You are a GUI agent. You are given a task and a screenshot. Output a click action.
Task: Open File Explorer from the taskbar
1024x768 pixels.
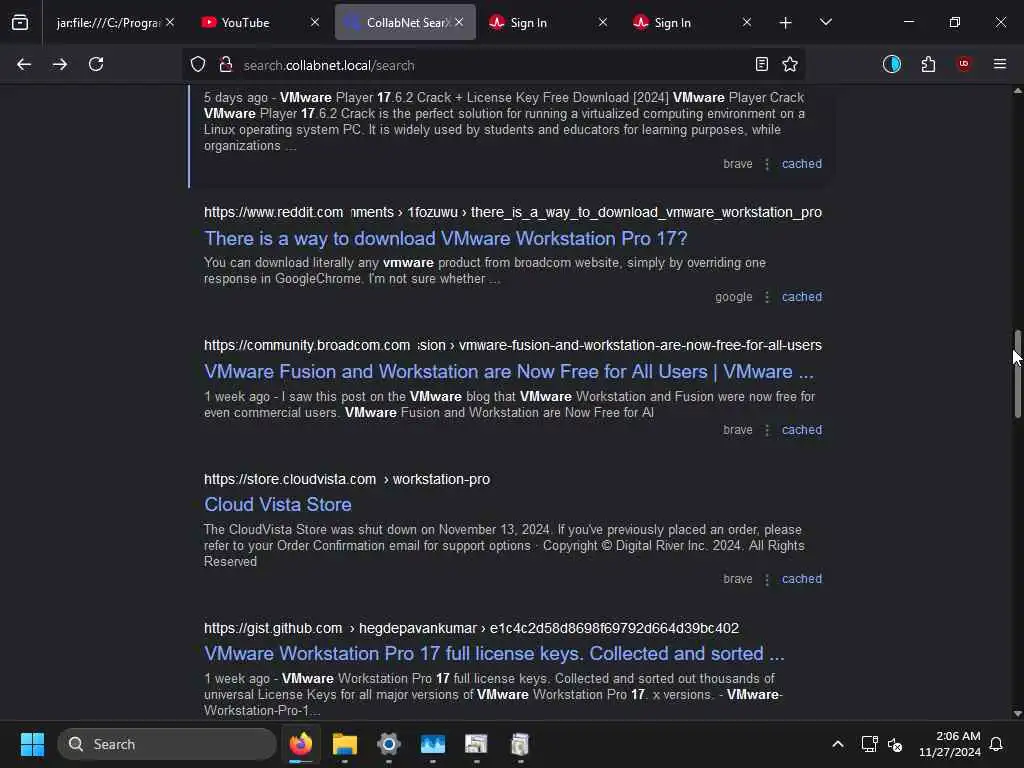(345, 744)
